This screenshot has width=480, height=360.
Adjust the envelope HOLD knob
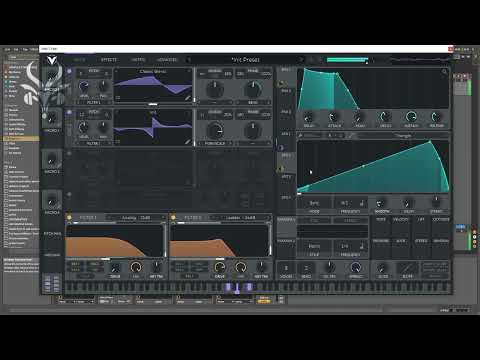[359, 117]
